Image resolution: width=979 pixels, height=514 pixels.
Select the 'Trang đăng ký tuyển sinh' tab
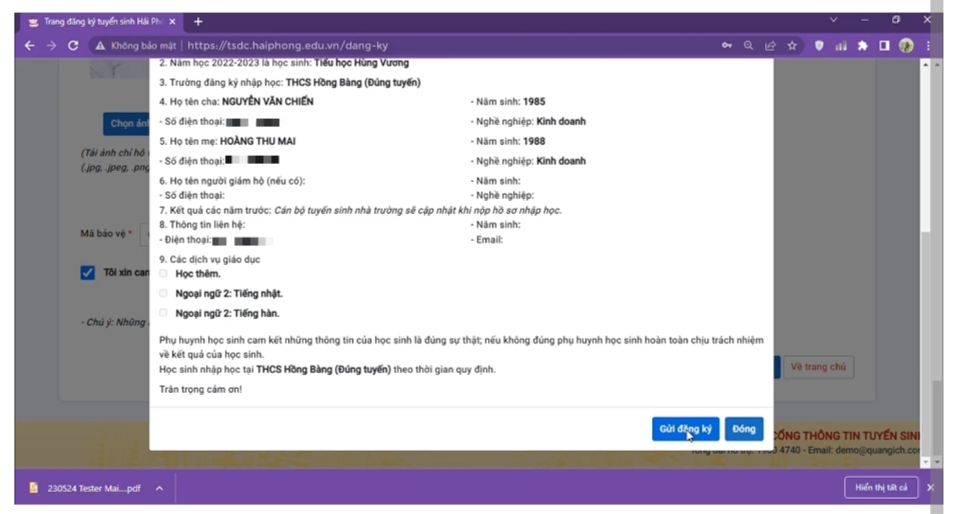[x=100, y=21]
